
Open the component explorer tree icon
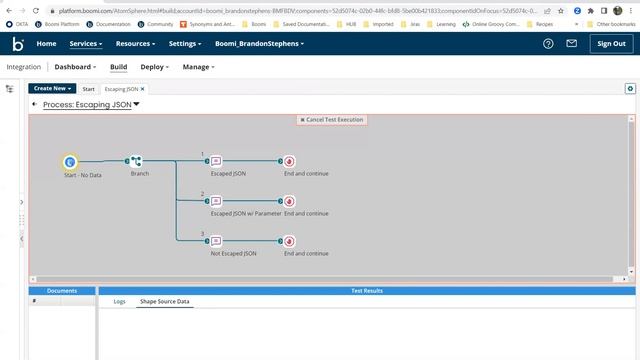9,89
